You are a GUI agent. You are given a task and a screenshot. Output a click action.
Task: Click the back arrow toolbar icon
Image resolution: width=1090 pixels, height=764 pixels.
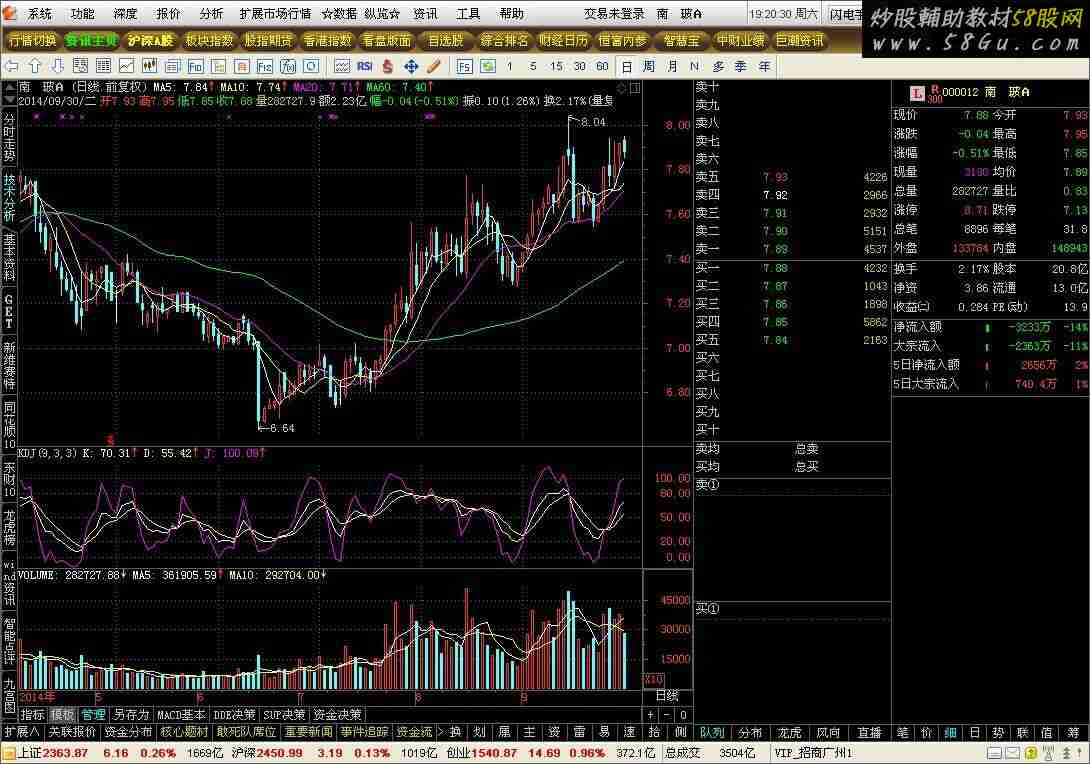coord(12,67)
